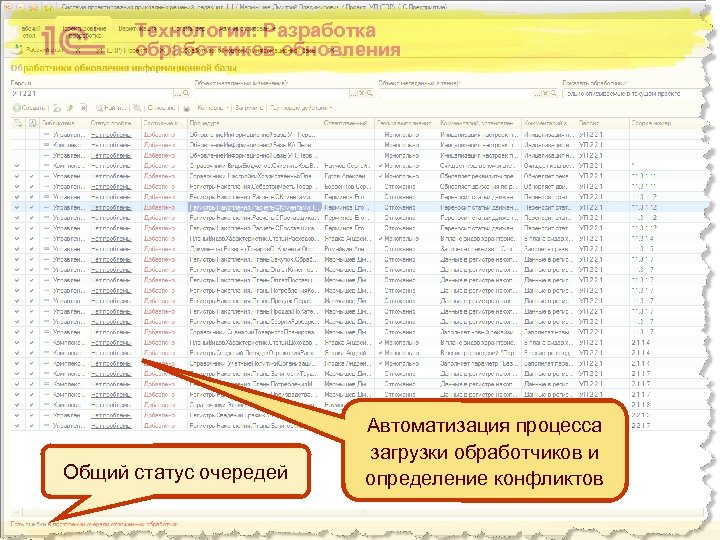This screenshot has width=720, height=540.
Task: Click the Показать обработчики value field
Action: click(632, 93)
